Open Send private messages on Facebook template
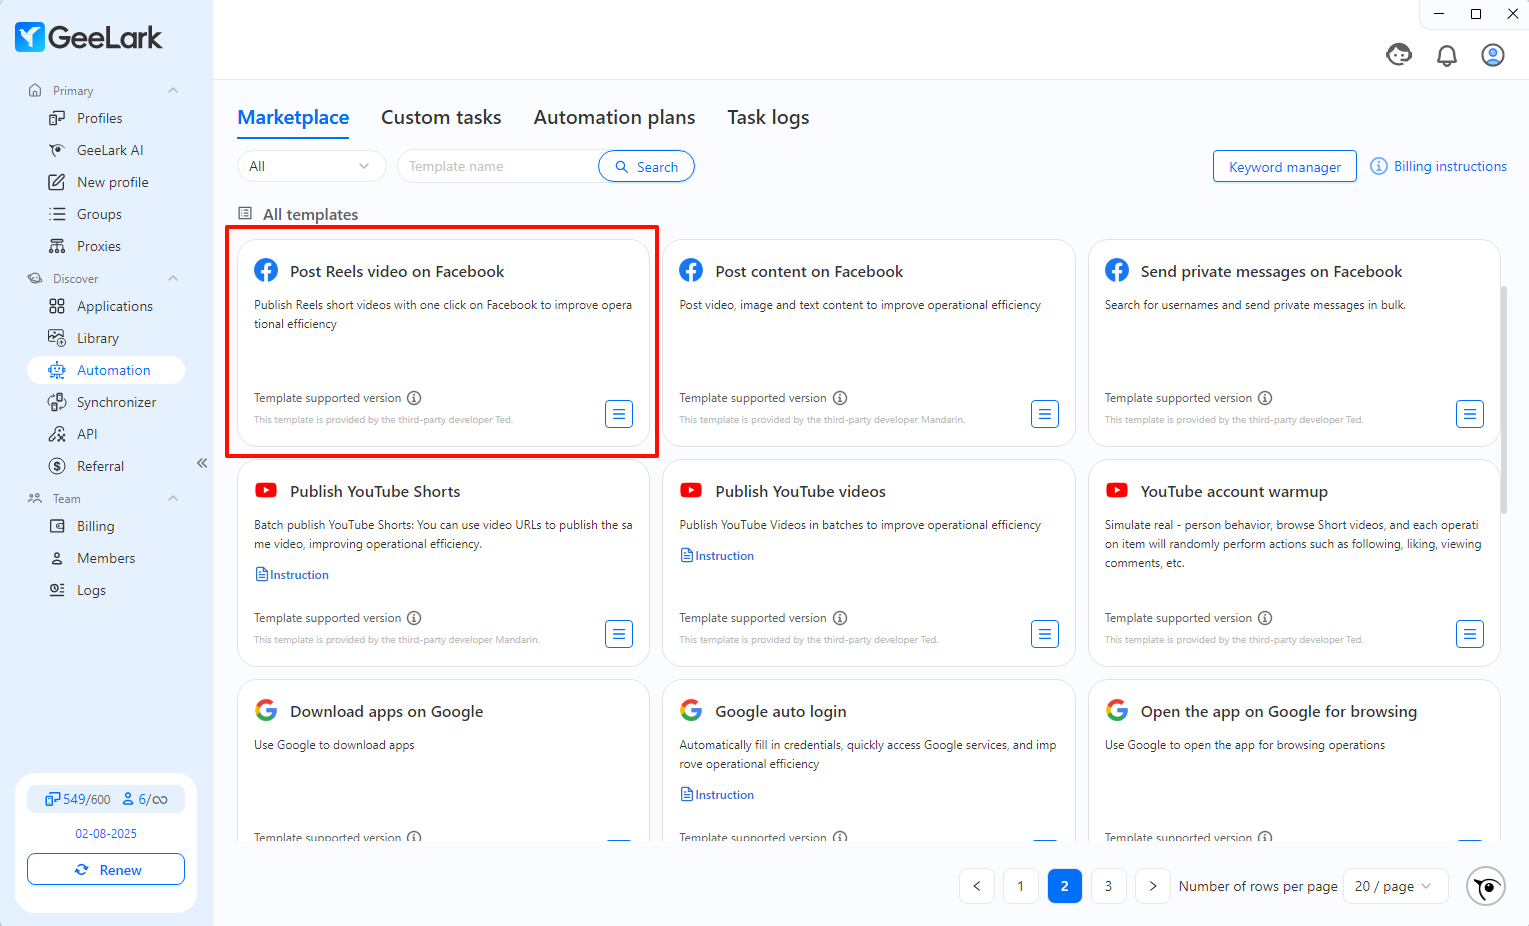Image resolution: width=1529 pixels, height=926 pixels. tap(1294, 343)
